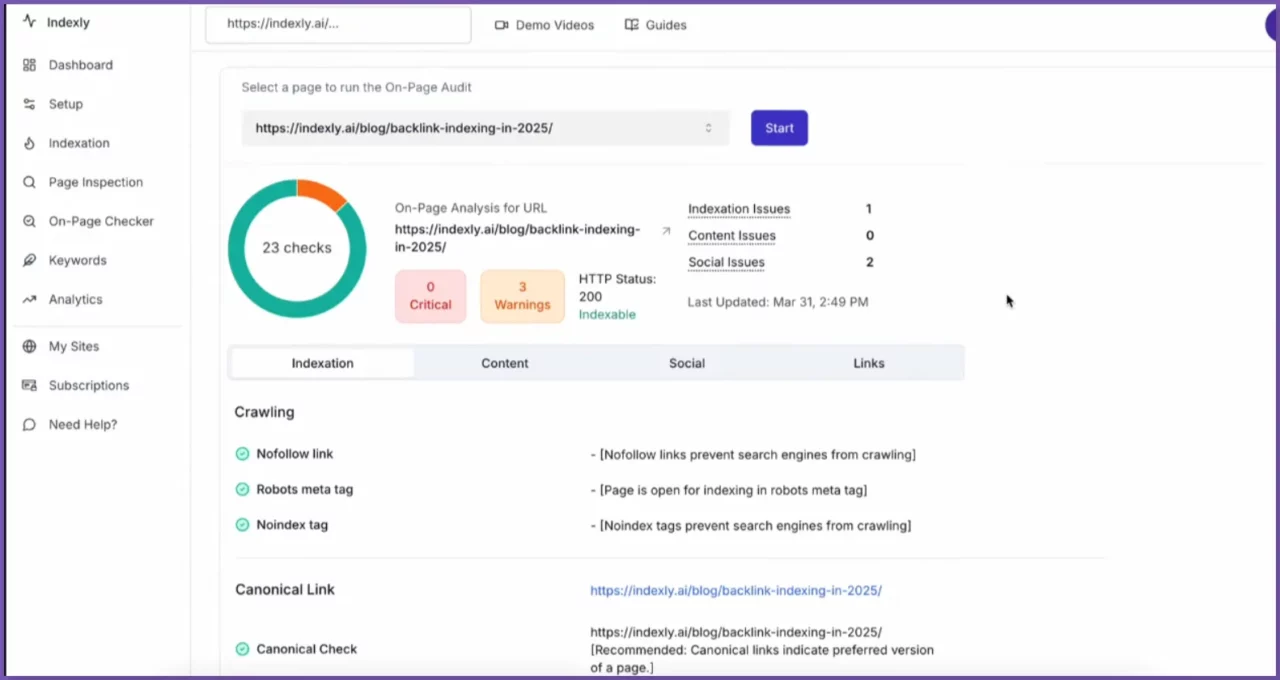Open the Links tab
This screenshot has height=680, width=1280.
[868, 363]
